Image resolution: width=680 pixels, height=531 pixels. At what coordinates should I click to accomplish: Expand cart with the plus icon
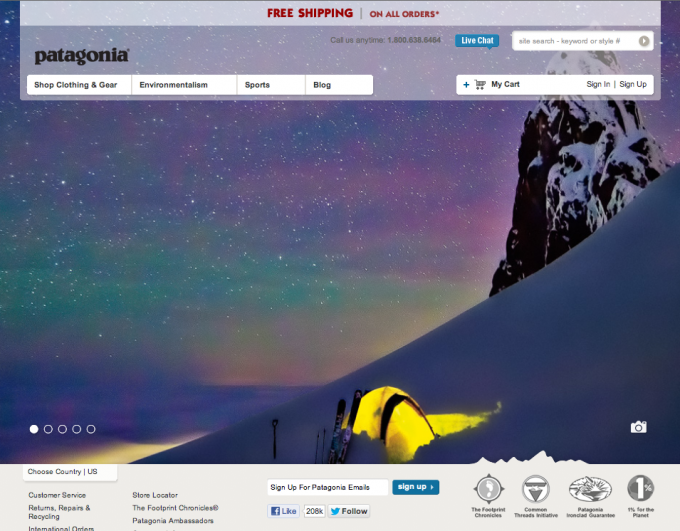(x=466, y=85)
